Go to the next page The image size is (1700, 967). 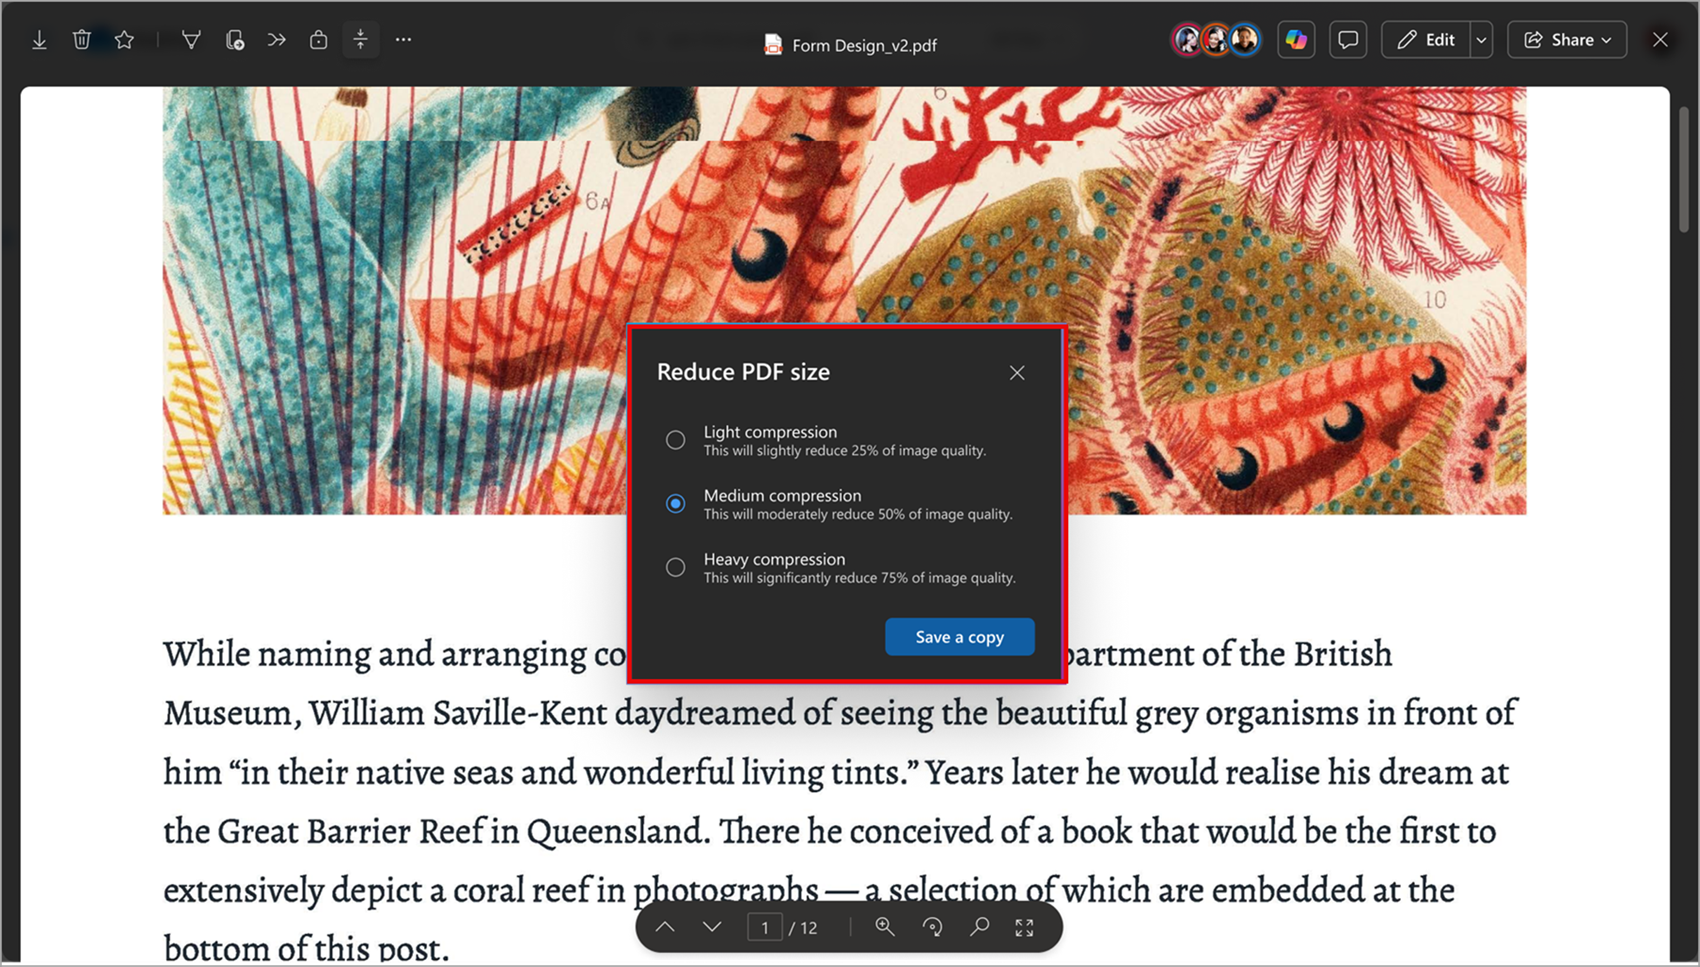[712, 927]
